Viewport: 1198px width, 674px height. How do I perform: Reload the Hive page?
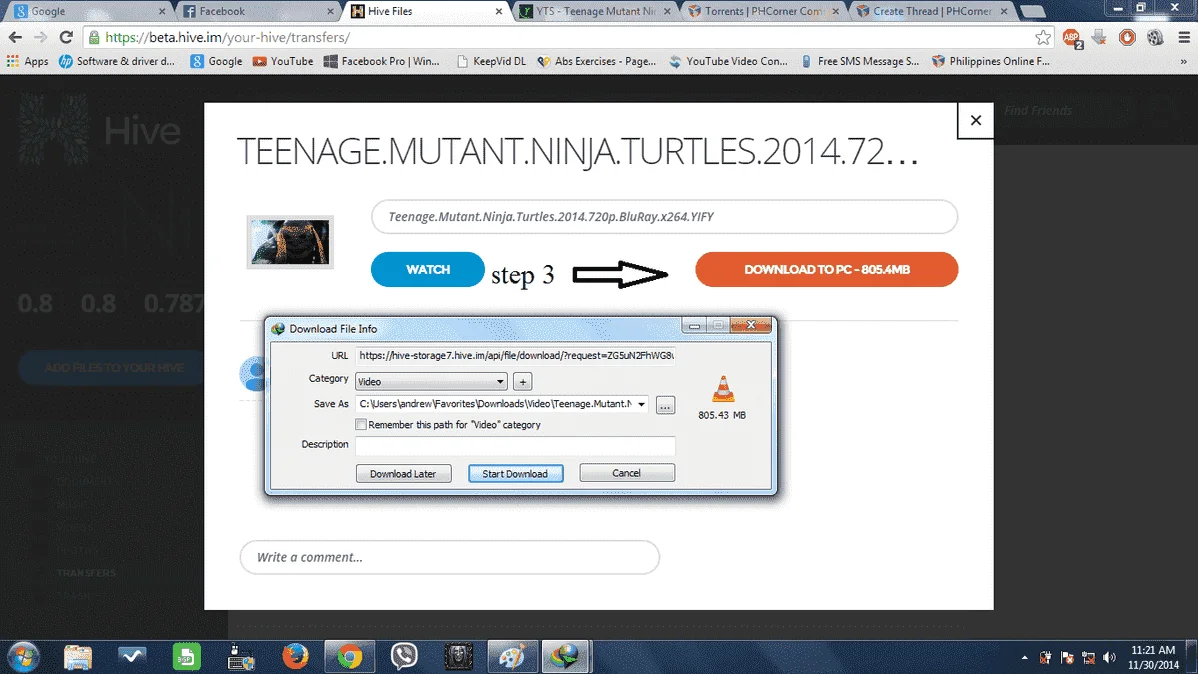66,37
